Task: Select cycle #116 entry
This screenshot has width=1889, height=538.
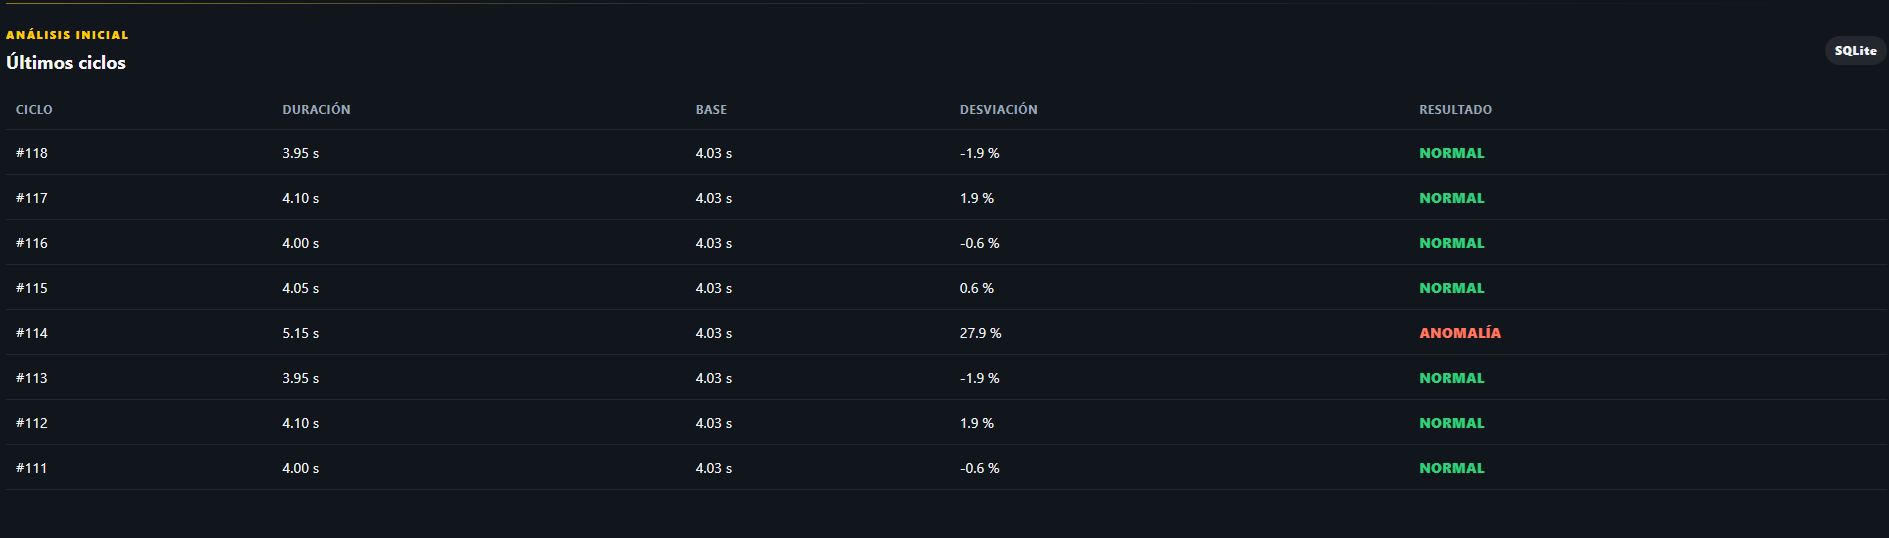Action: tap(947, 243)
